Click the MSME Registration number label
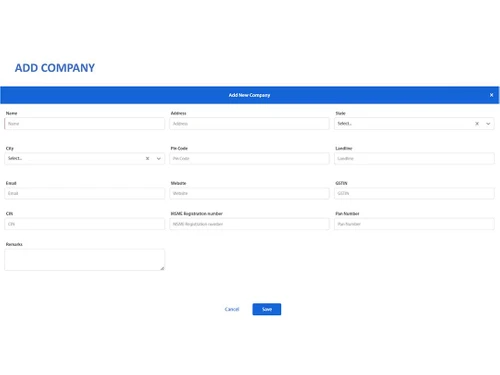The image size is (500, 375). (197, 214)
